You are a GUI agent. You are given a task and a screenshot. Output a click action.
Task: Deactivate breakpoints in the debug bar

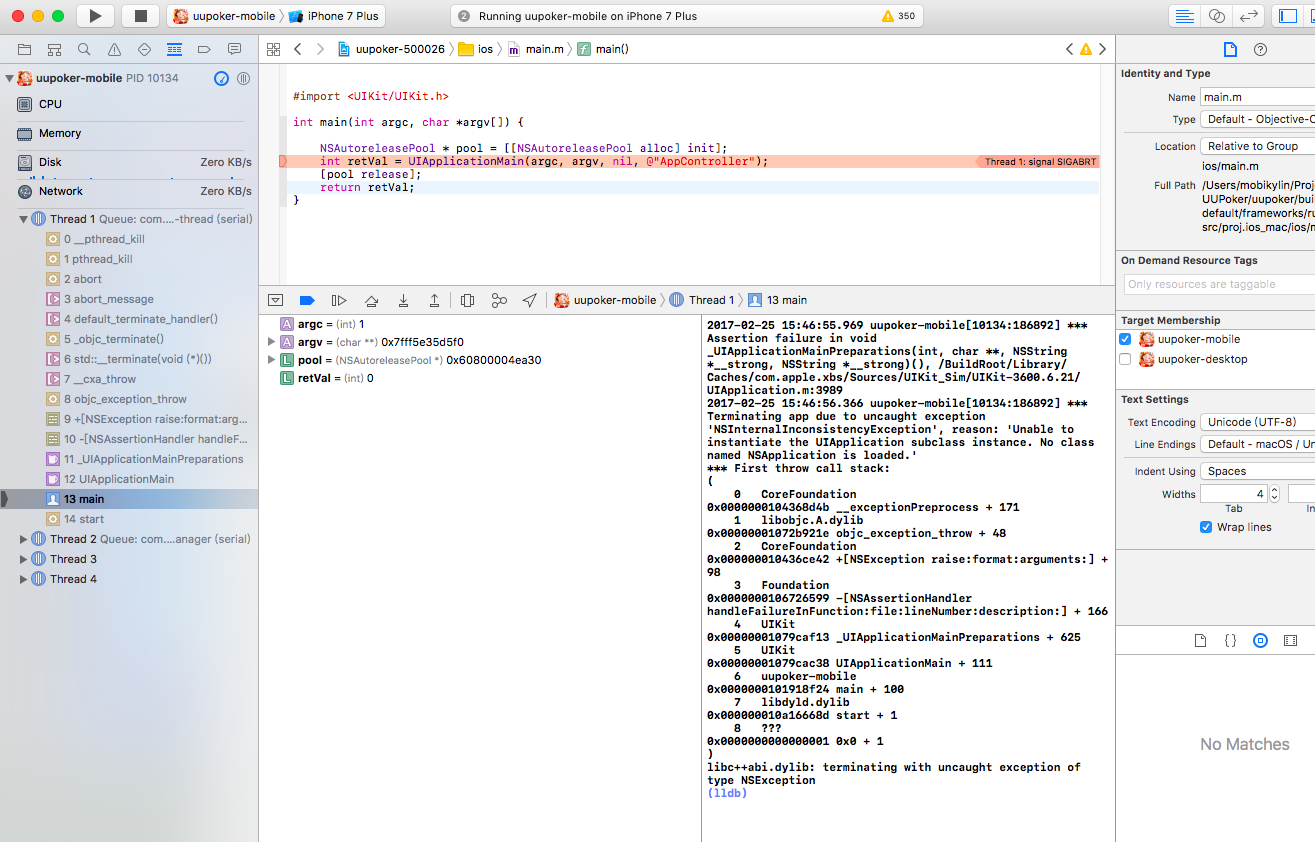(307, 300)
